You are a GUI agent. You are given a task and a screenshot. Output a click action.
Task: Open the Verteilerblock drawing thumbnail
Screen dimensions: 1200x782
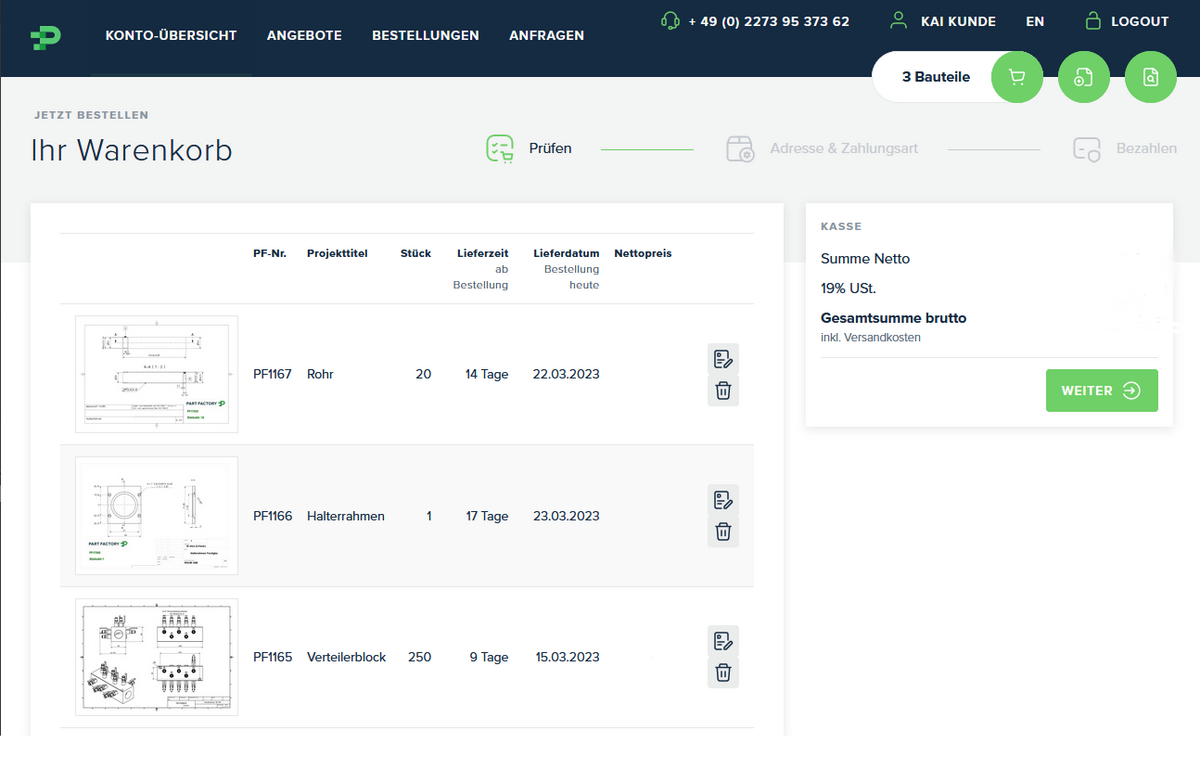pyautogui.click(x=157, y=657)
